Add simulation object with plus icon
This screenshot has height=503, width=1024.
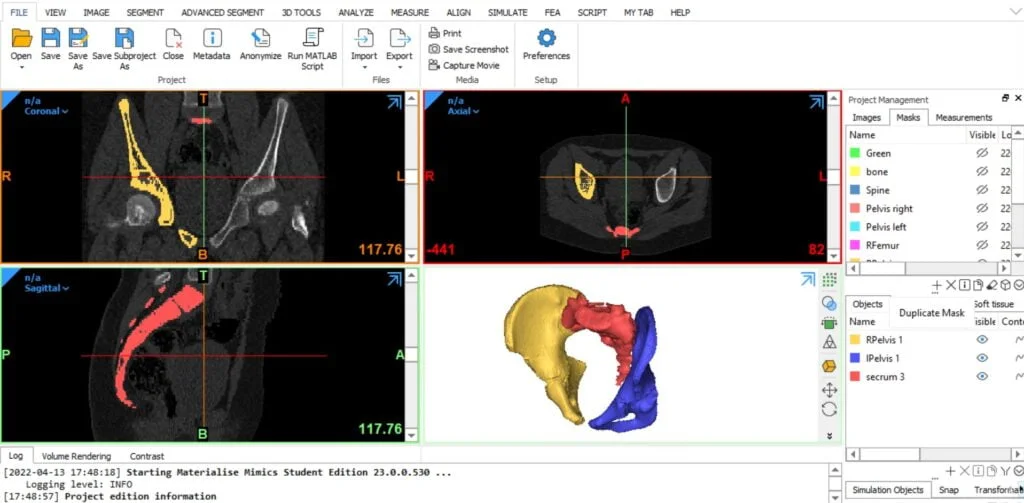tap(950, 470)
